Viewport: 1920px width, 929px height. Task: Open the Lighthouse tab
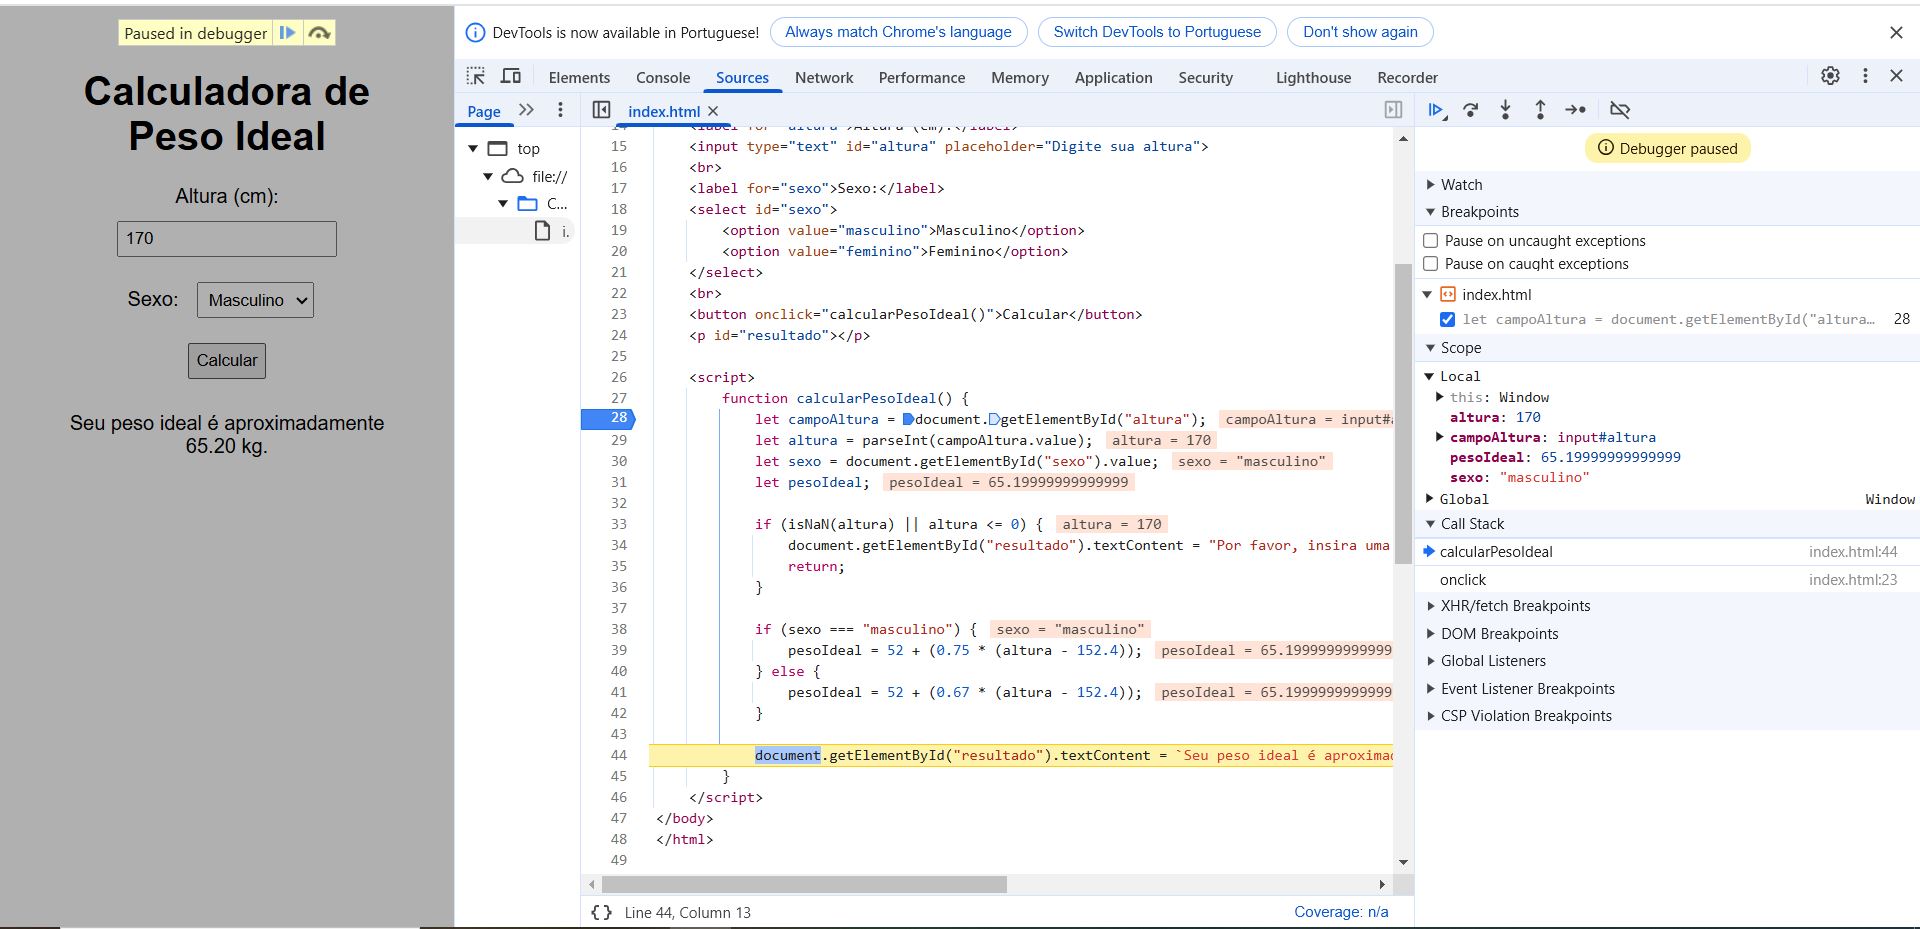tap(1313, 78)
